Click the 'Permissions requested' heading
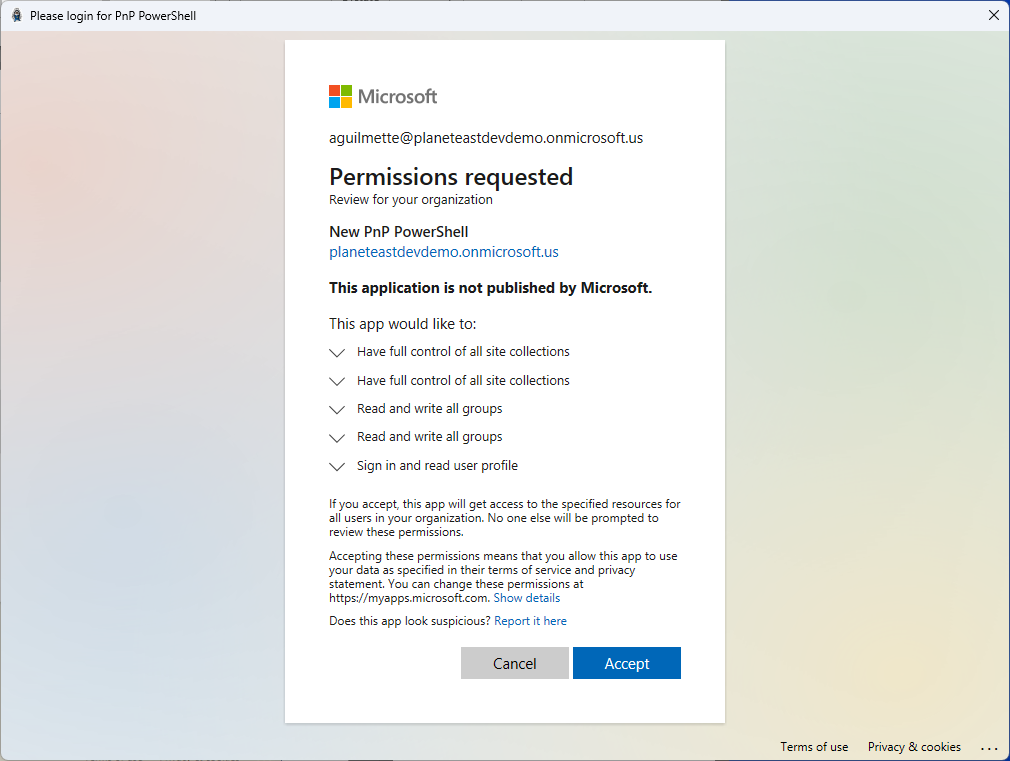 (451, 177)
